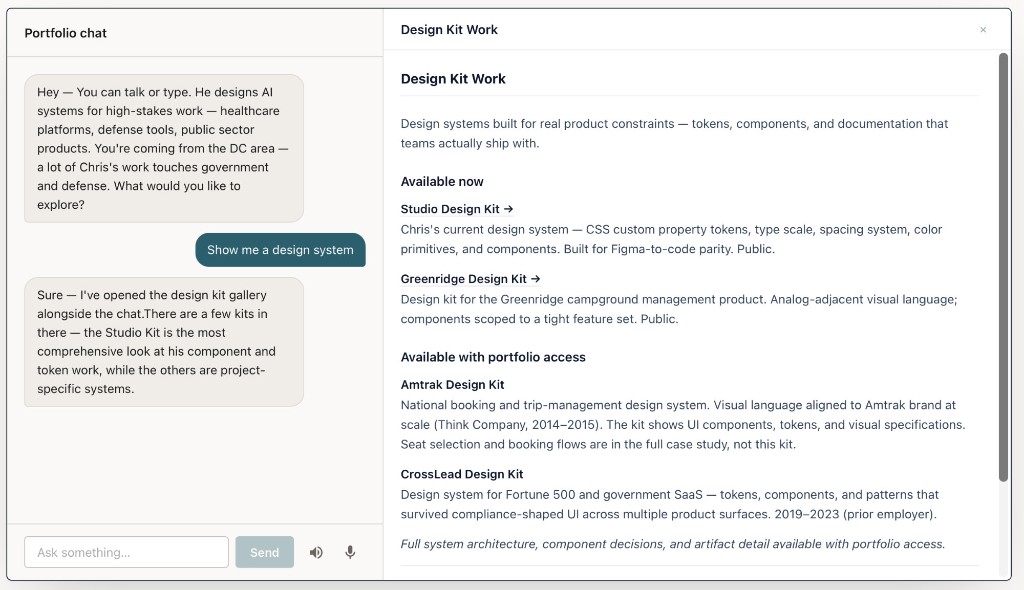Open the Greenridge Design Kit link
1024x590 pixels.
[x=471, y=279]
